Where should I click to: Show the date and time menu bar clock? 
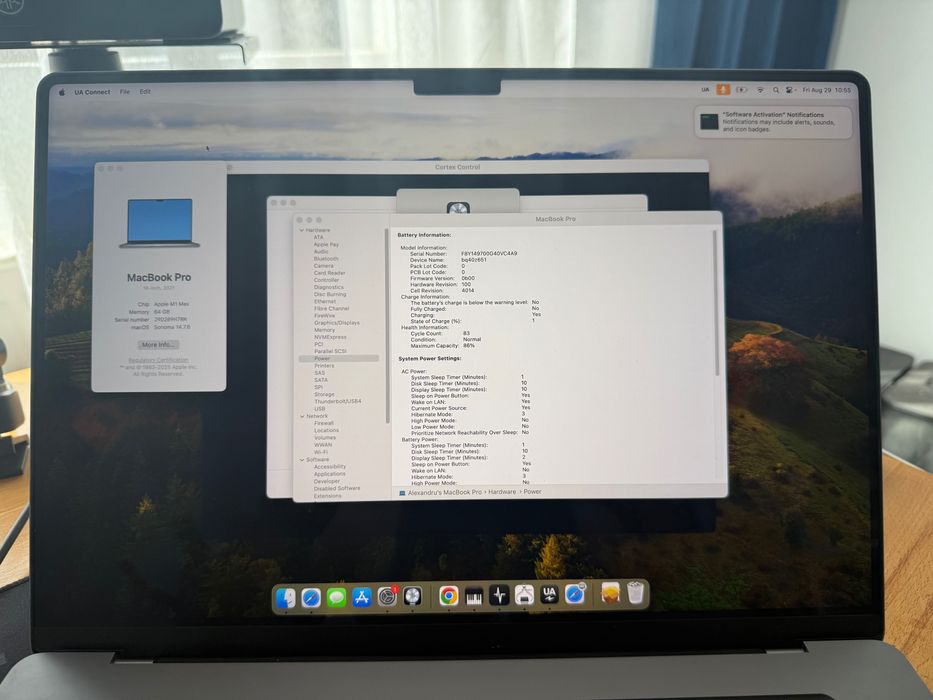826,90
